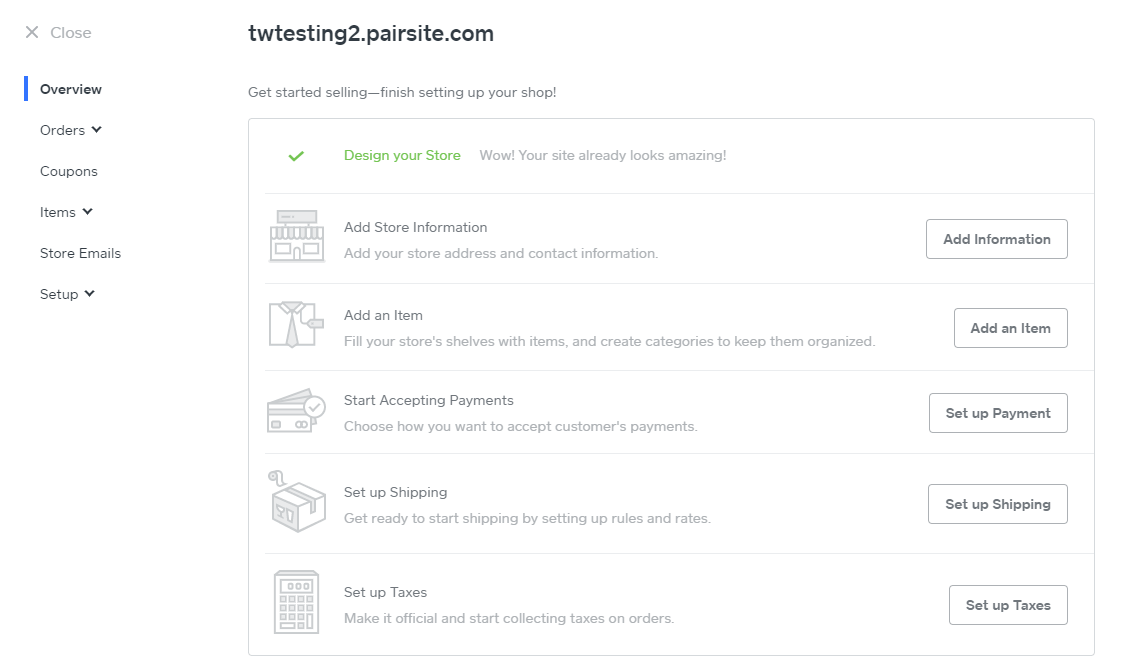Open the Design your Store link
The image size is (1123, 667).
[x=402, y=155]
